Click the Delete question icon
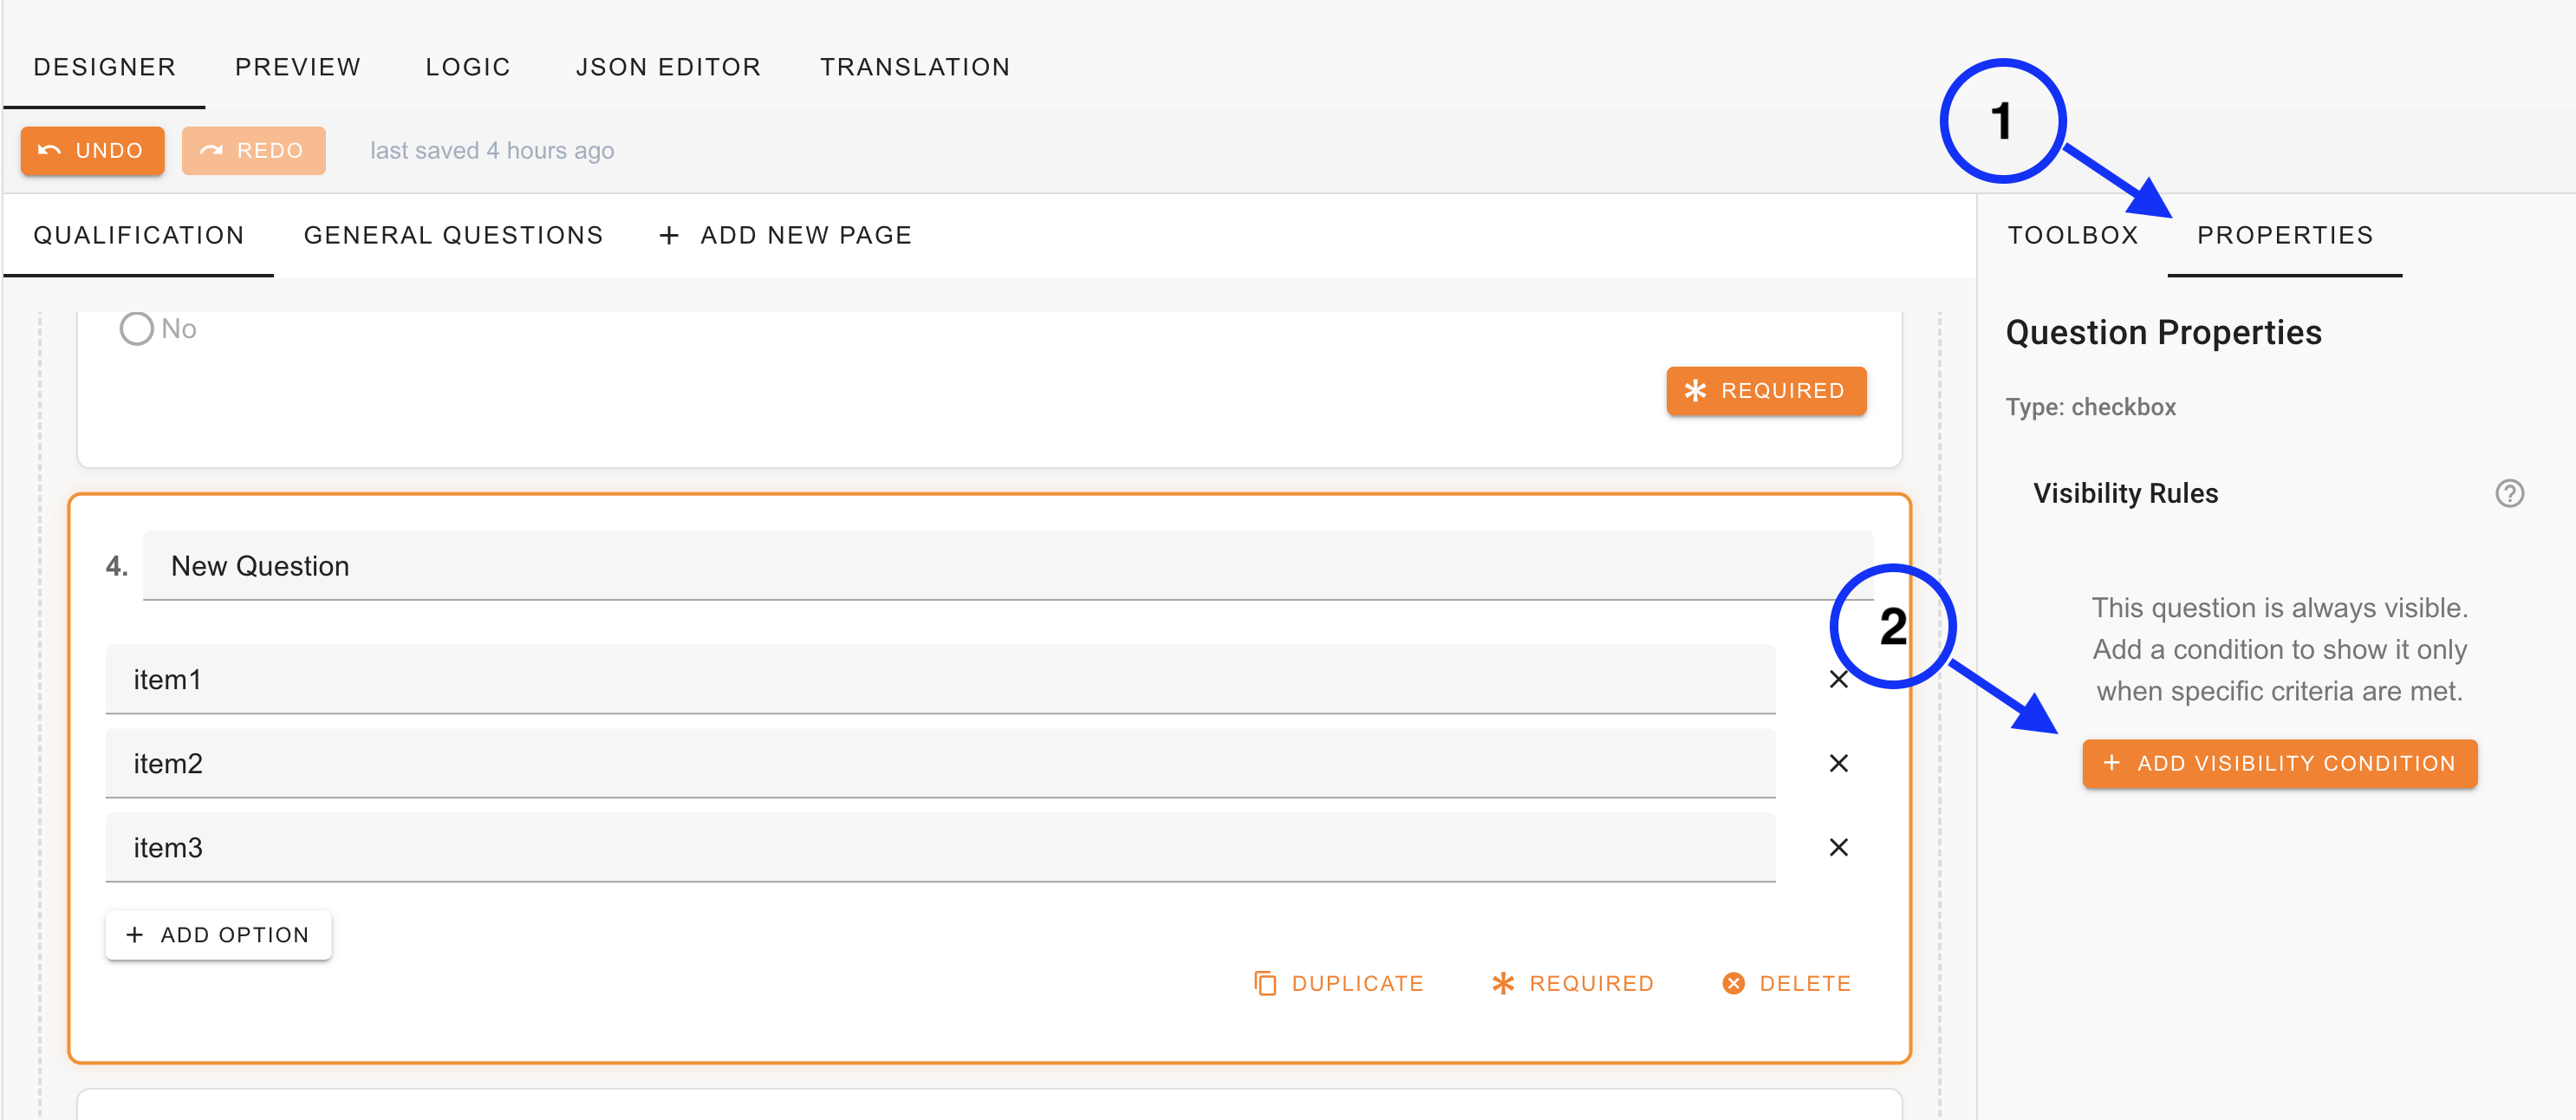Viewport: 2576px width, 1120px height. [1733, 983]
